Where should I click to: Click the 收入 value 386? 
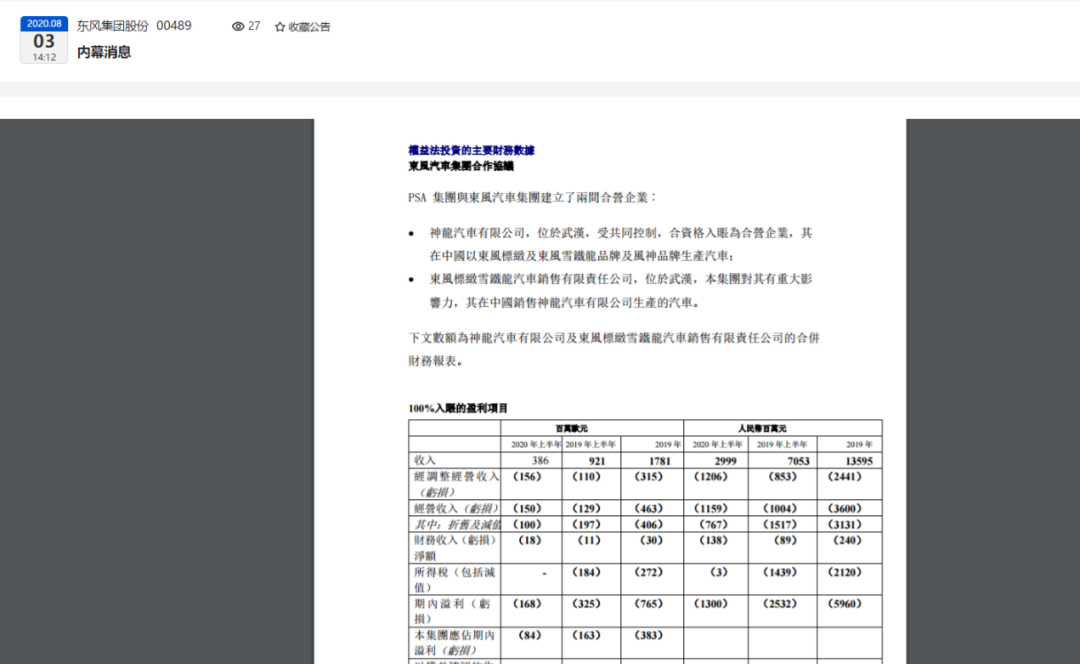(540, 461)
